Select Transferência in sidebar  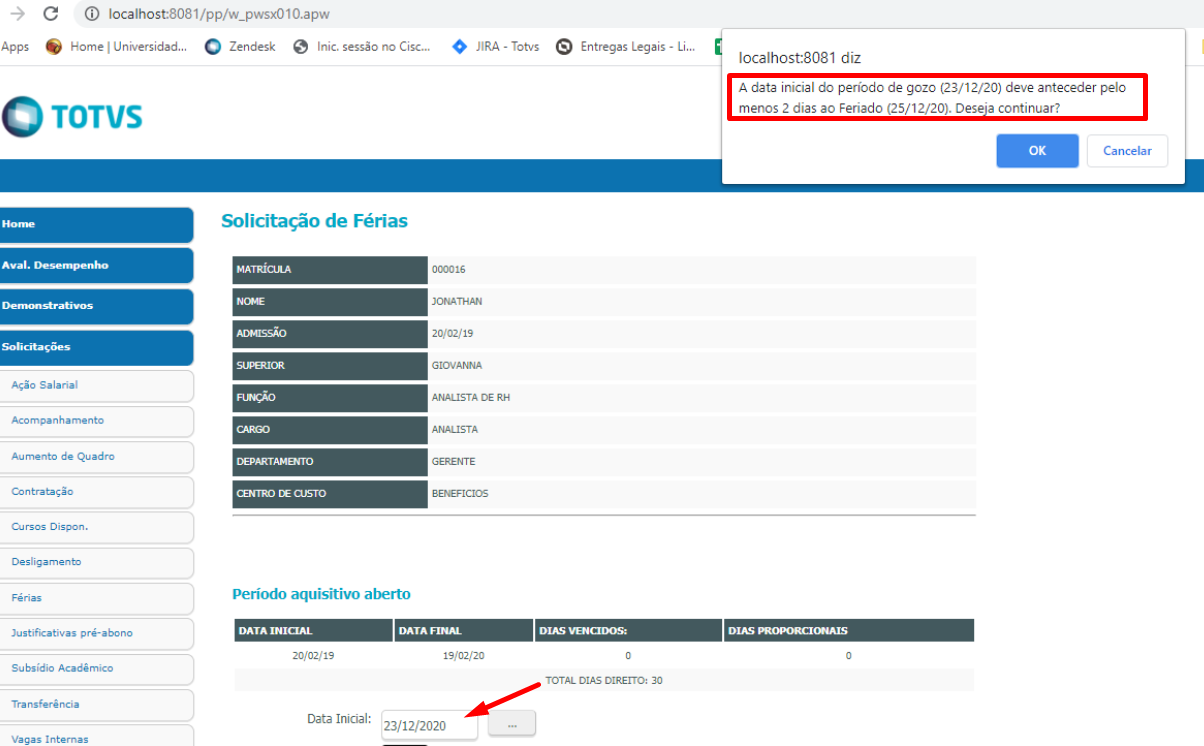pyautogui.click(x=96, y=704)
